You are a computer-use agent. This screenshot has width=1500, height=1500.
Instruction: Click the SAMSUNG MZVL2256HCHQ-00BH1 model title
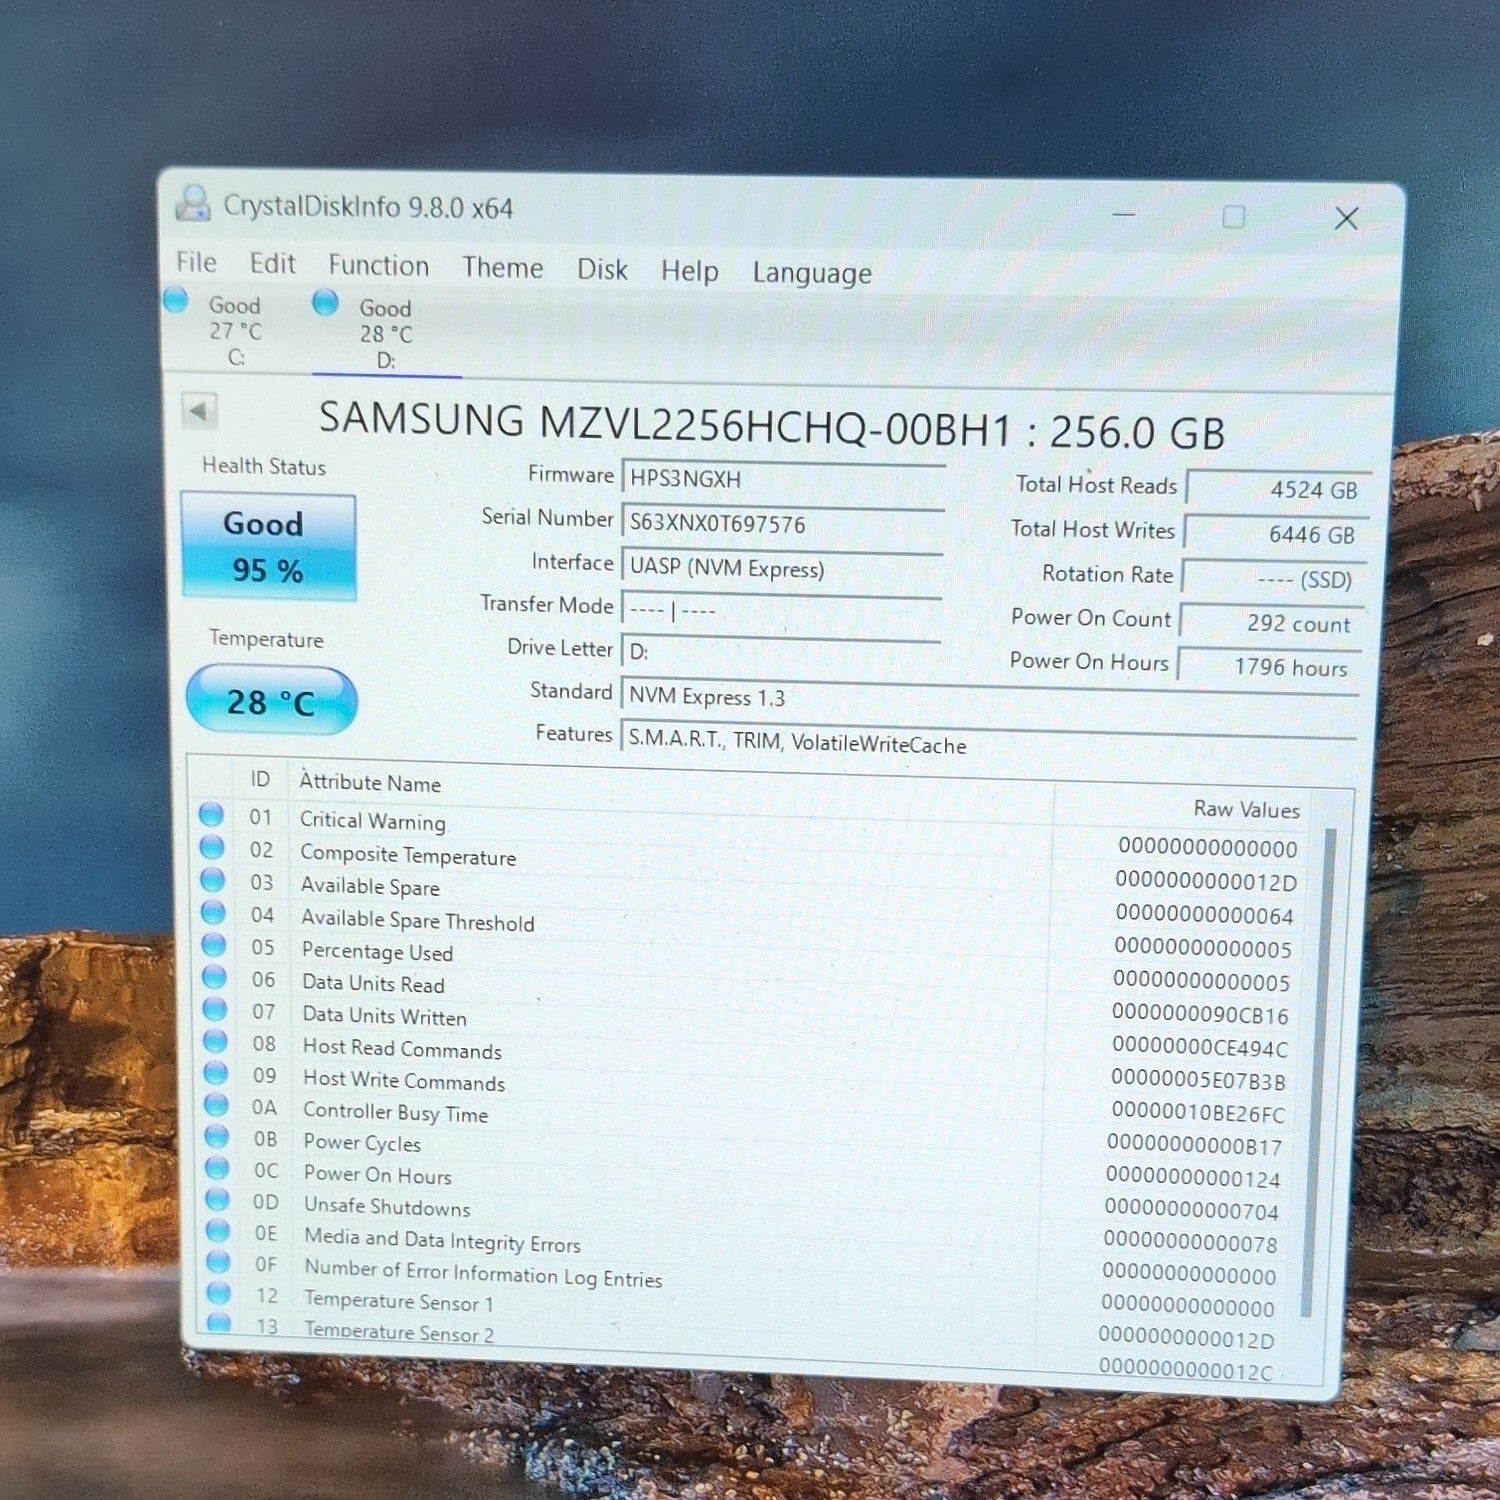(x=771, y=427)
